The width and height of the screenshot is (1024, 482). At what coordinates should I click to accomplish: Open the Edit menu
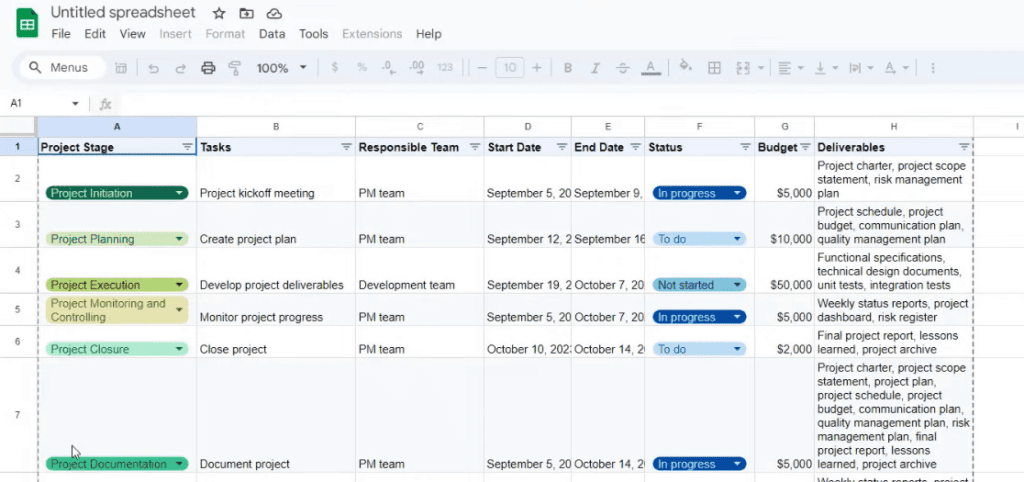(95, 34)
